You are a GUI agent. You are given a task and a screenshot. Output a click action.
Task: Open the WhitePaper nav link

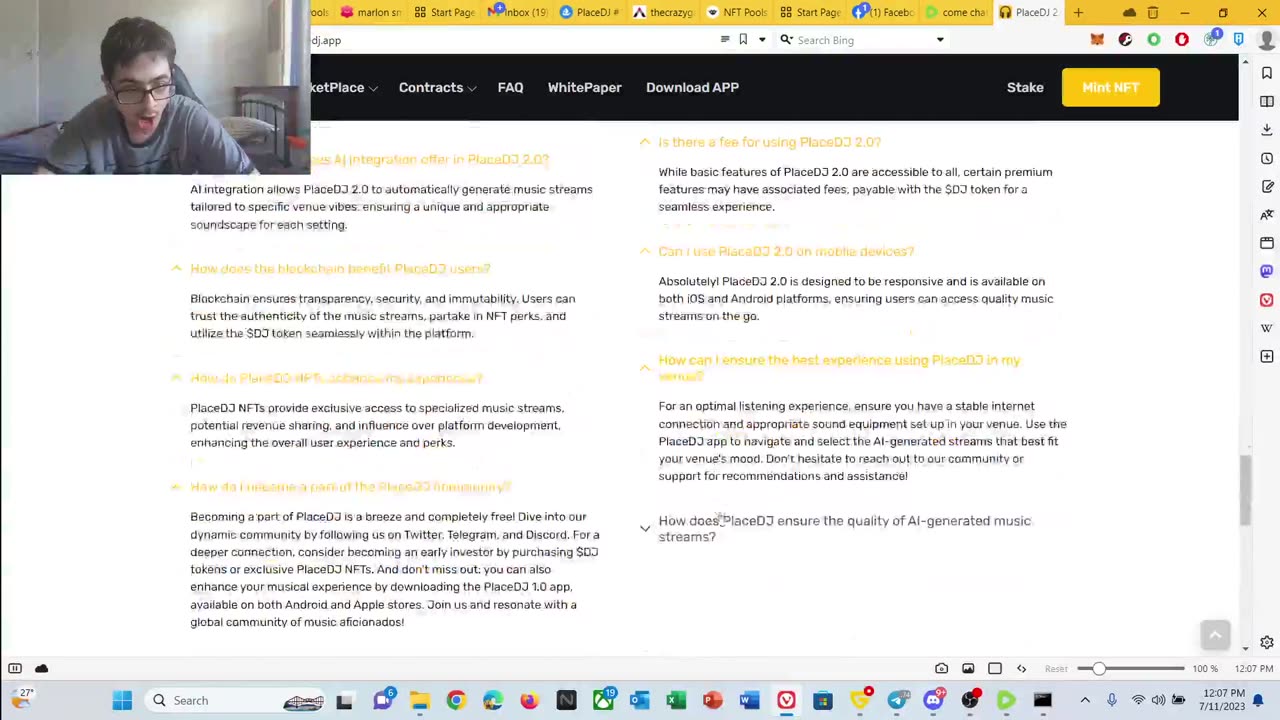[x=584, y=87]
